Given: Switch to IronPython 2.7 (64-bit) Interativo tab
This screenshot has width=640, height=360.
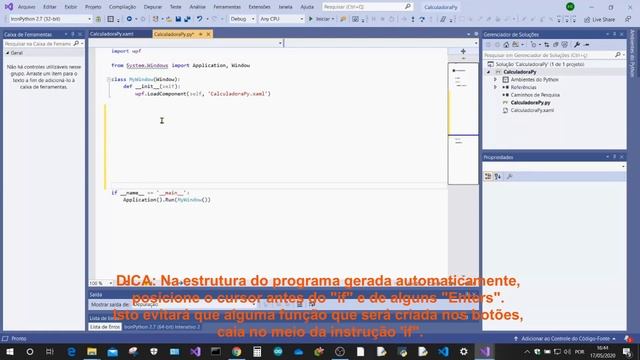Looking at the screenshot, I should click(x=162, y=327).
